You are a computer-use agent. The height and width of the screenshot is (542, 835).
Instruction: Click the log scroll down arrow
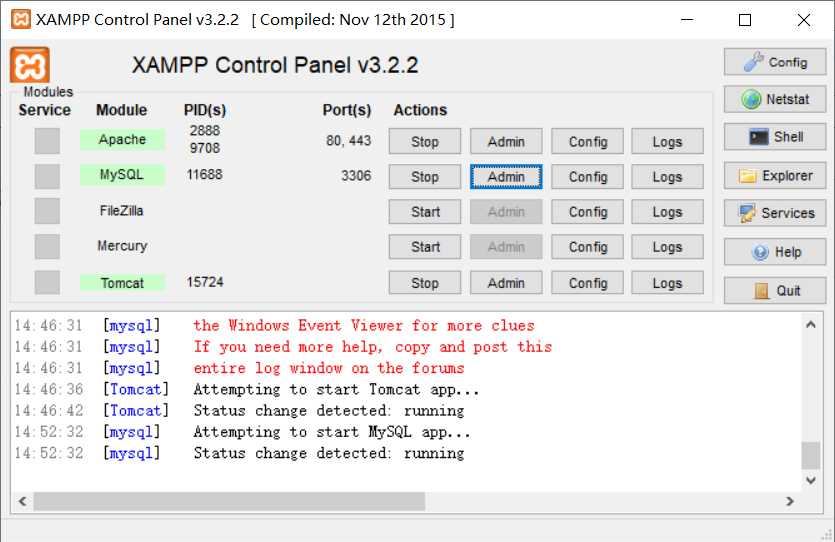811,480
